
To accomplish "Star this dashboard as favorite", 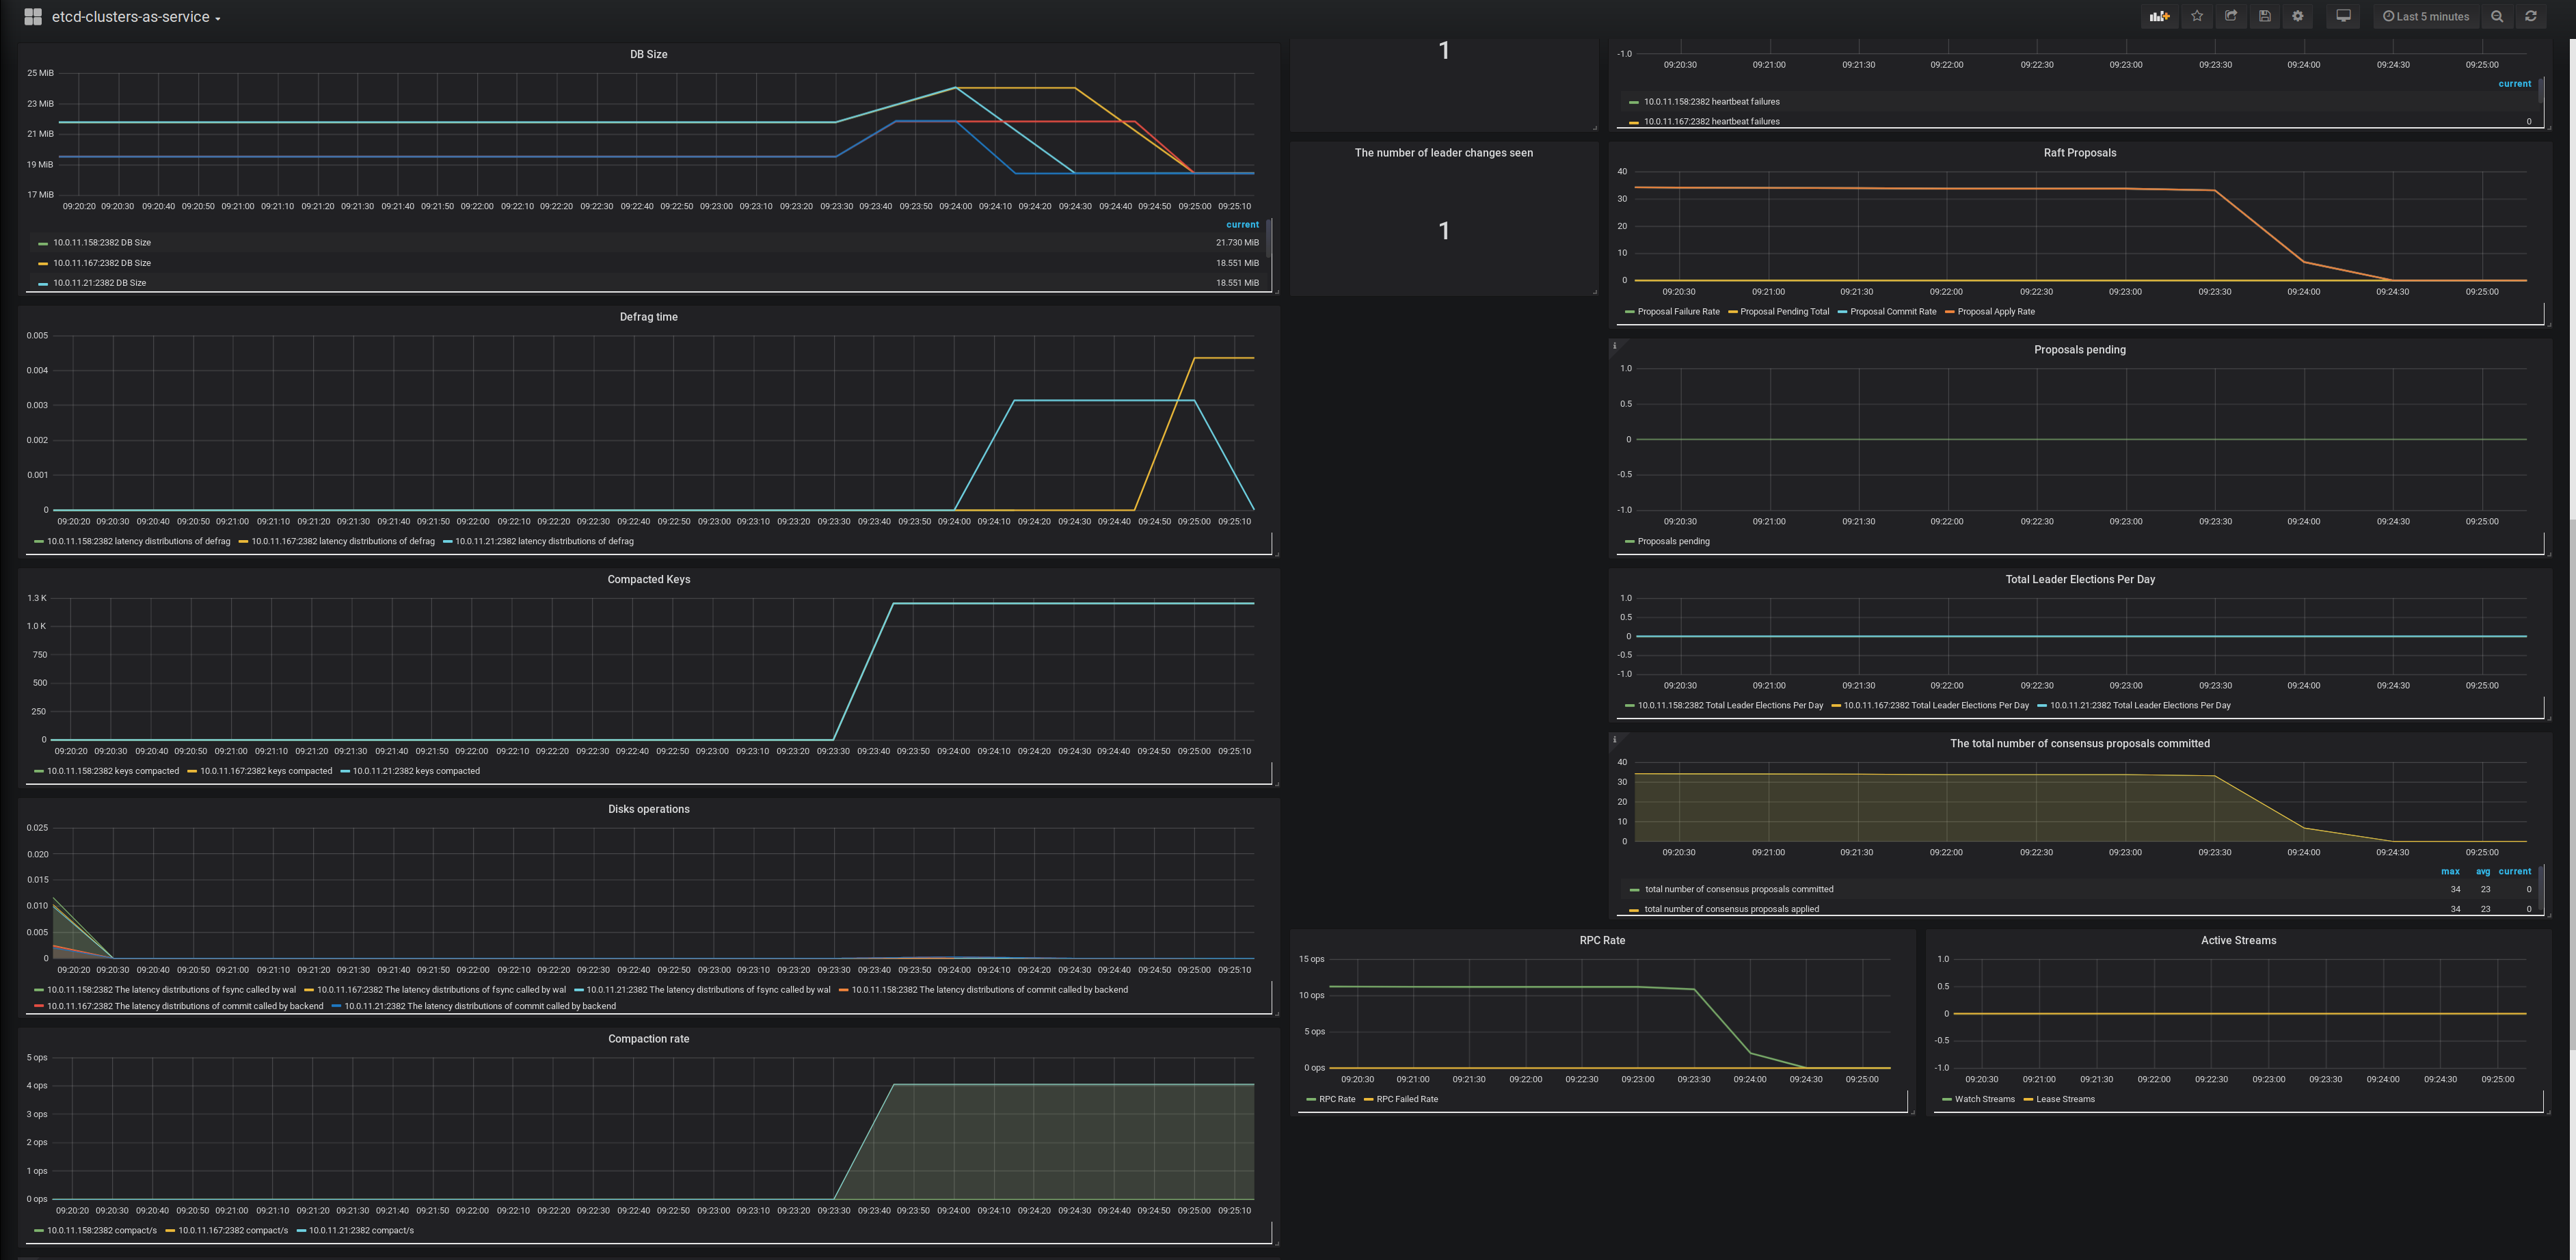I will (x=2197, y=16).
